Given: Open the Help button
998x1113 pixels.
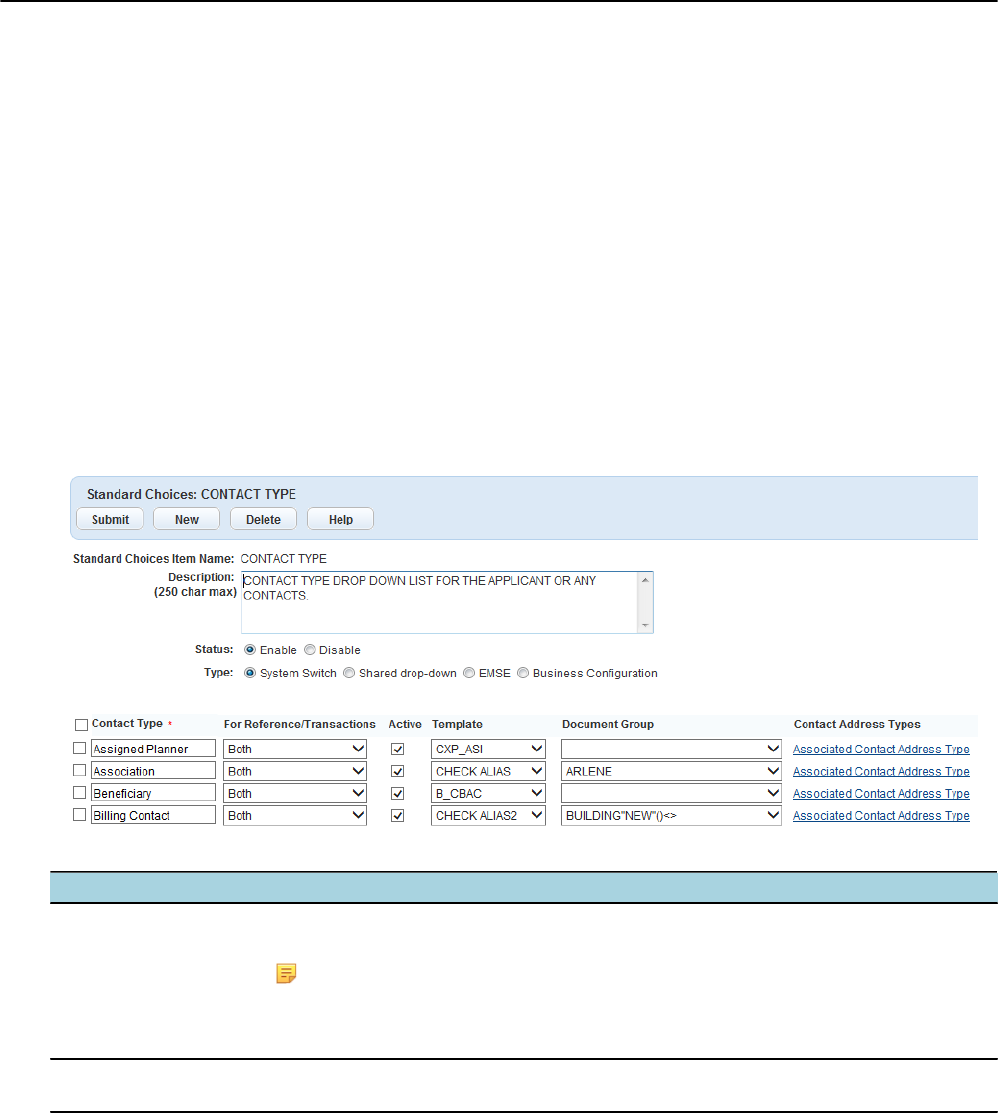Looking at the screenshot, I should 341,519.
